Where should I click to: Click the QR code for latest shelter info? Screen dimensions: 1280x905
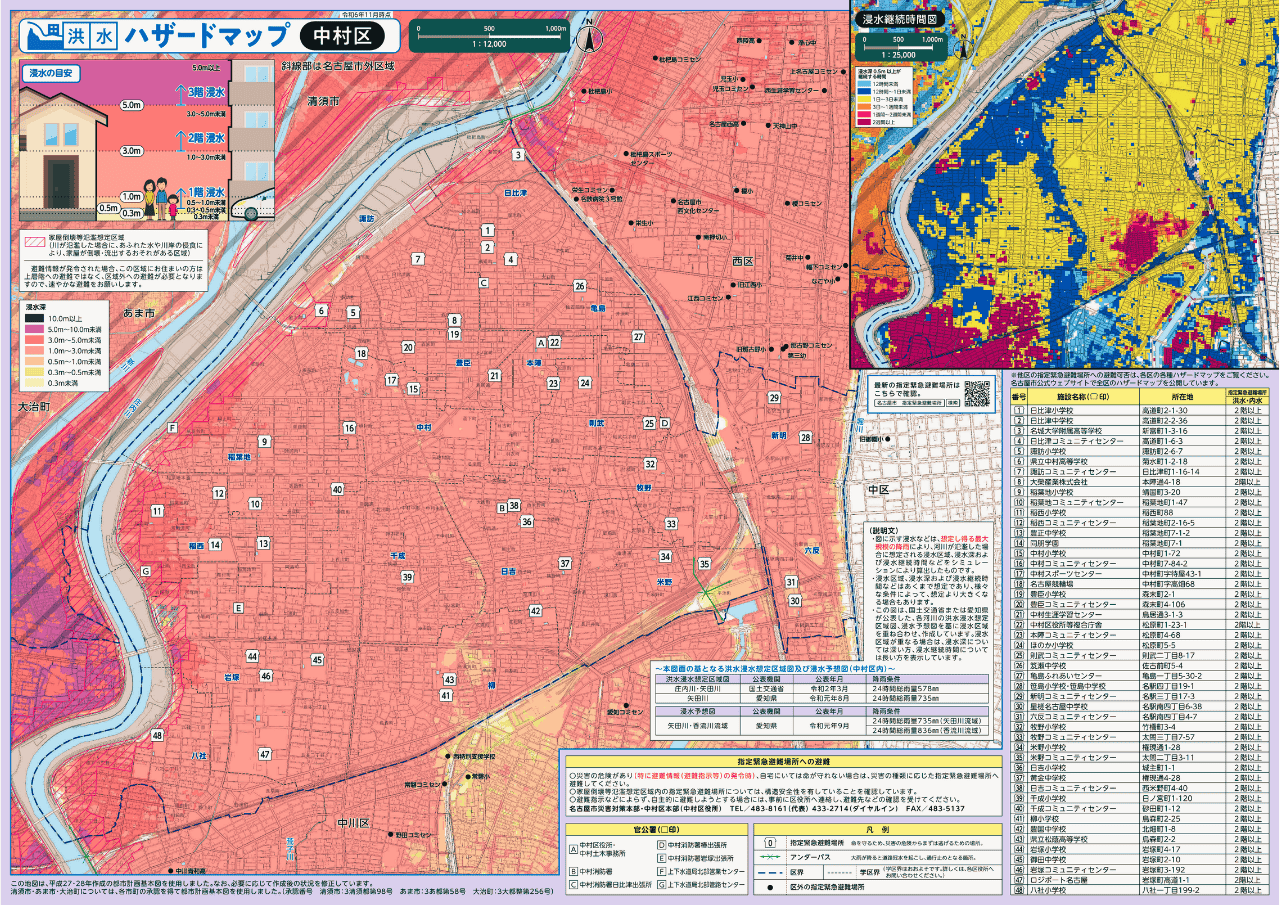pos(978,395)
